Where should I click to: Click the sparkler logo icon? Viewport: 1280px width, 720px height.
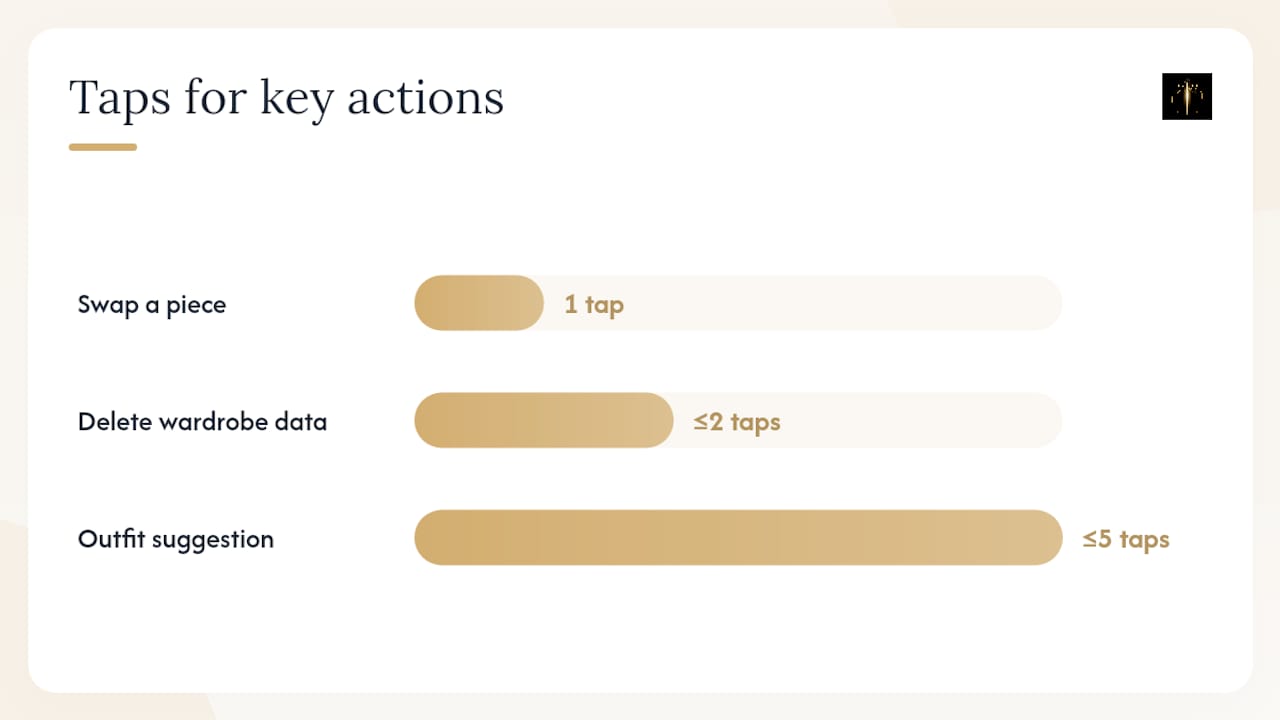click(x=1187, y=97)
